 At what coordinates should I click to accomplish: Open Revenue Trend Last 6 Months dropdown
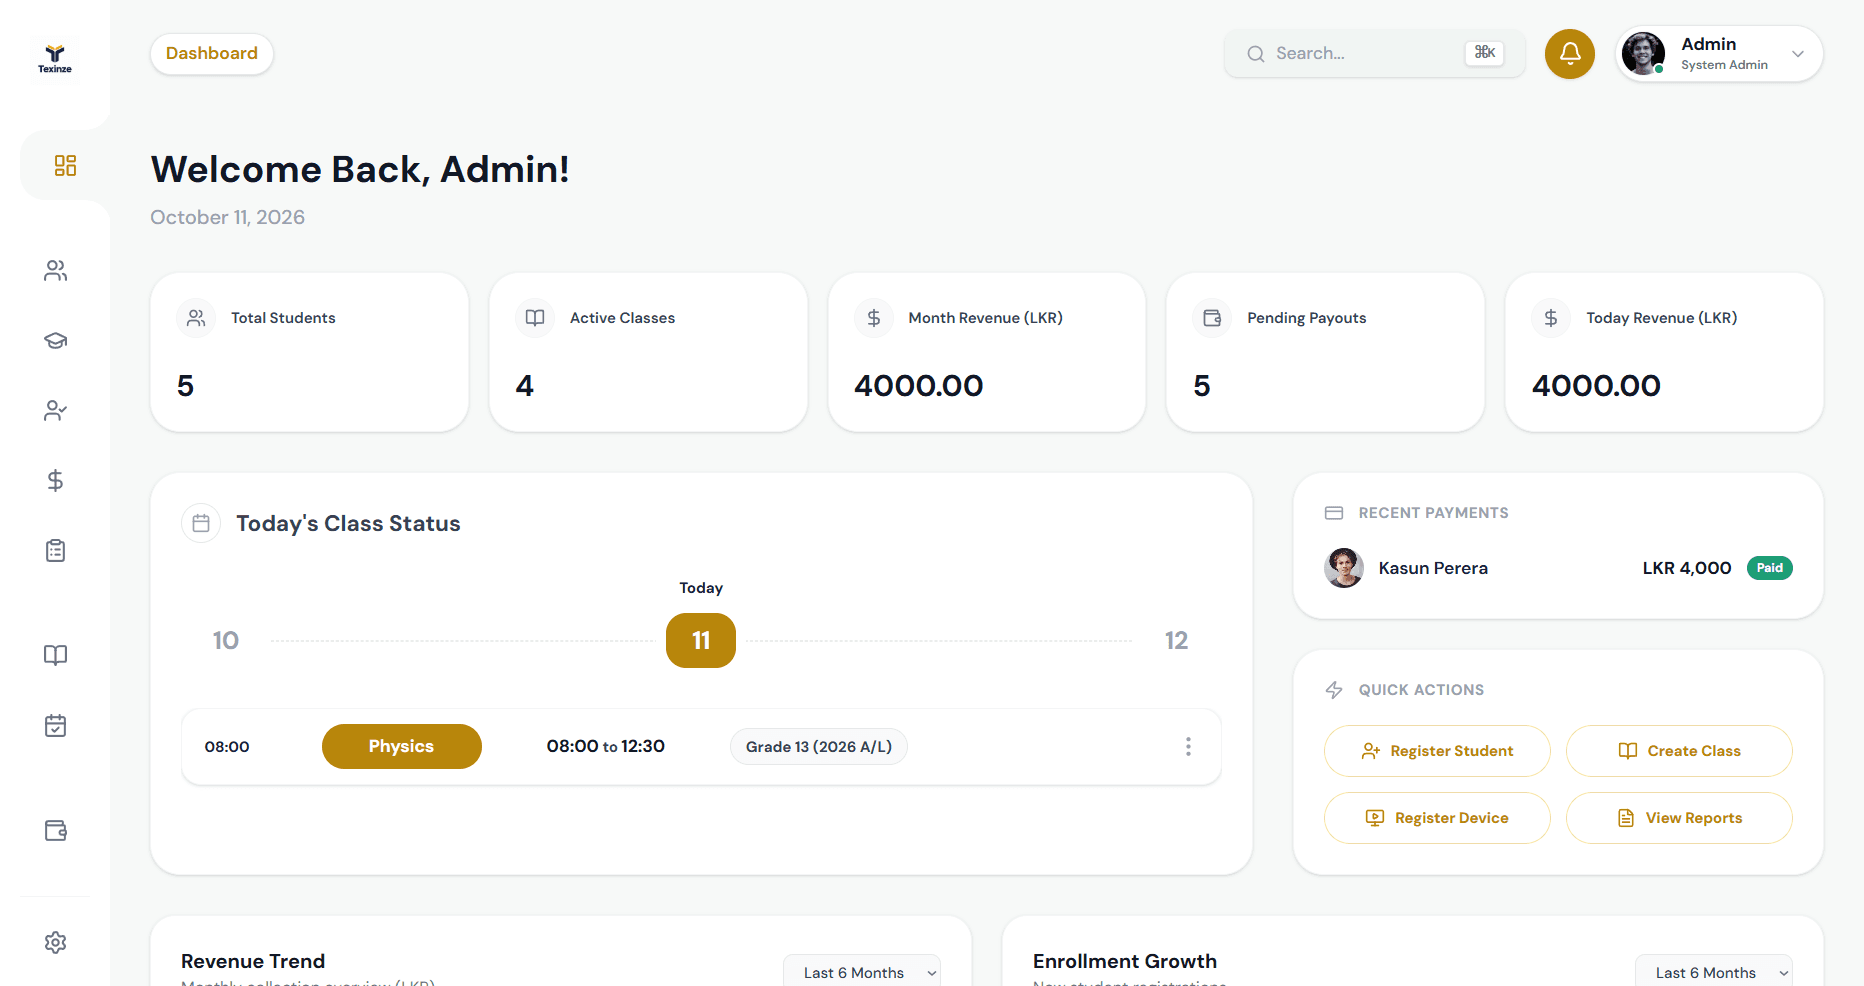862,972
